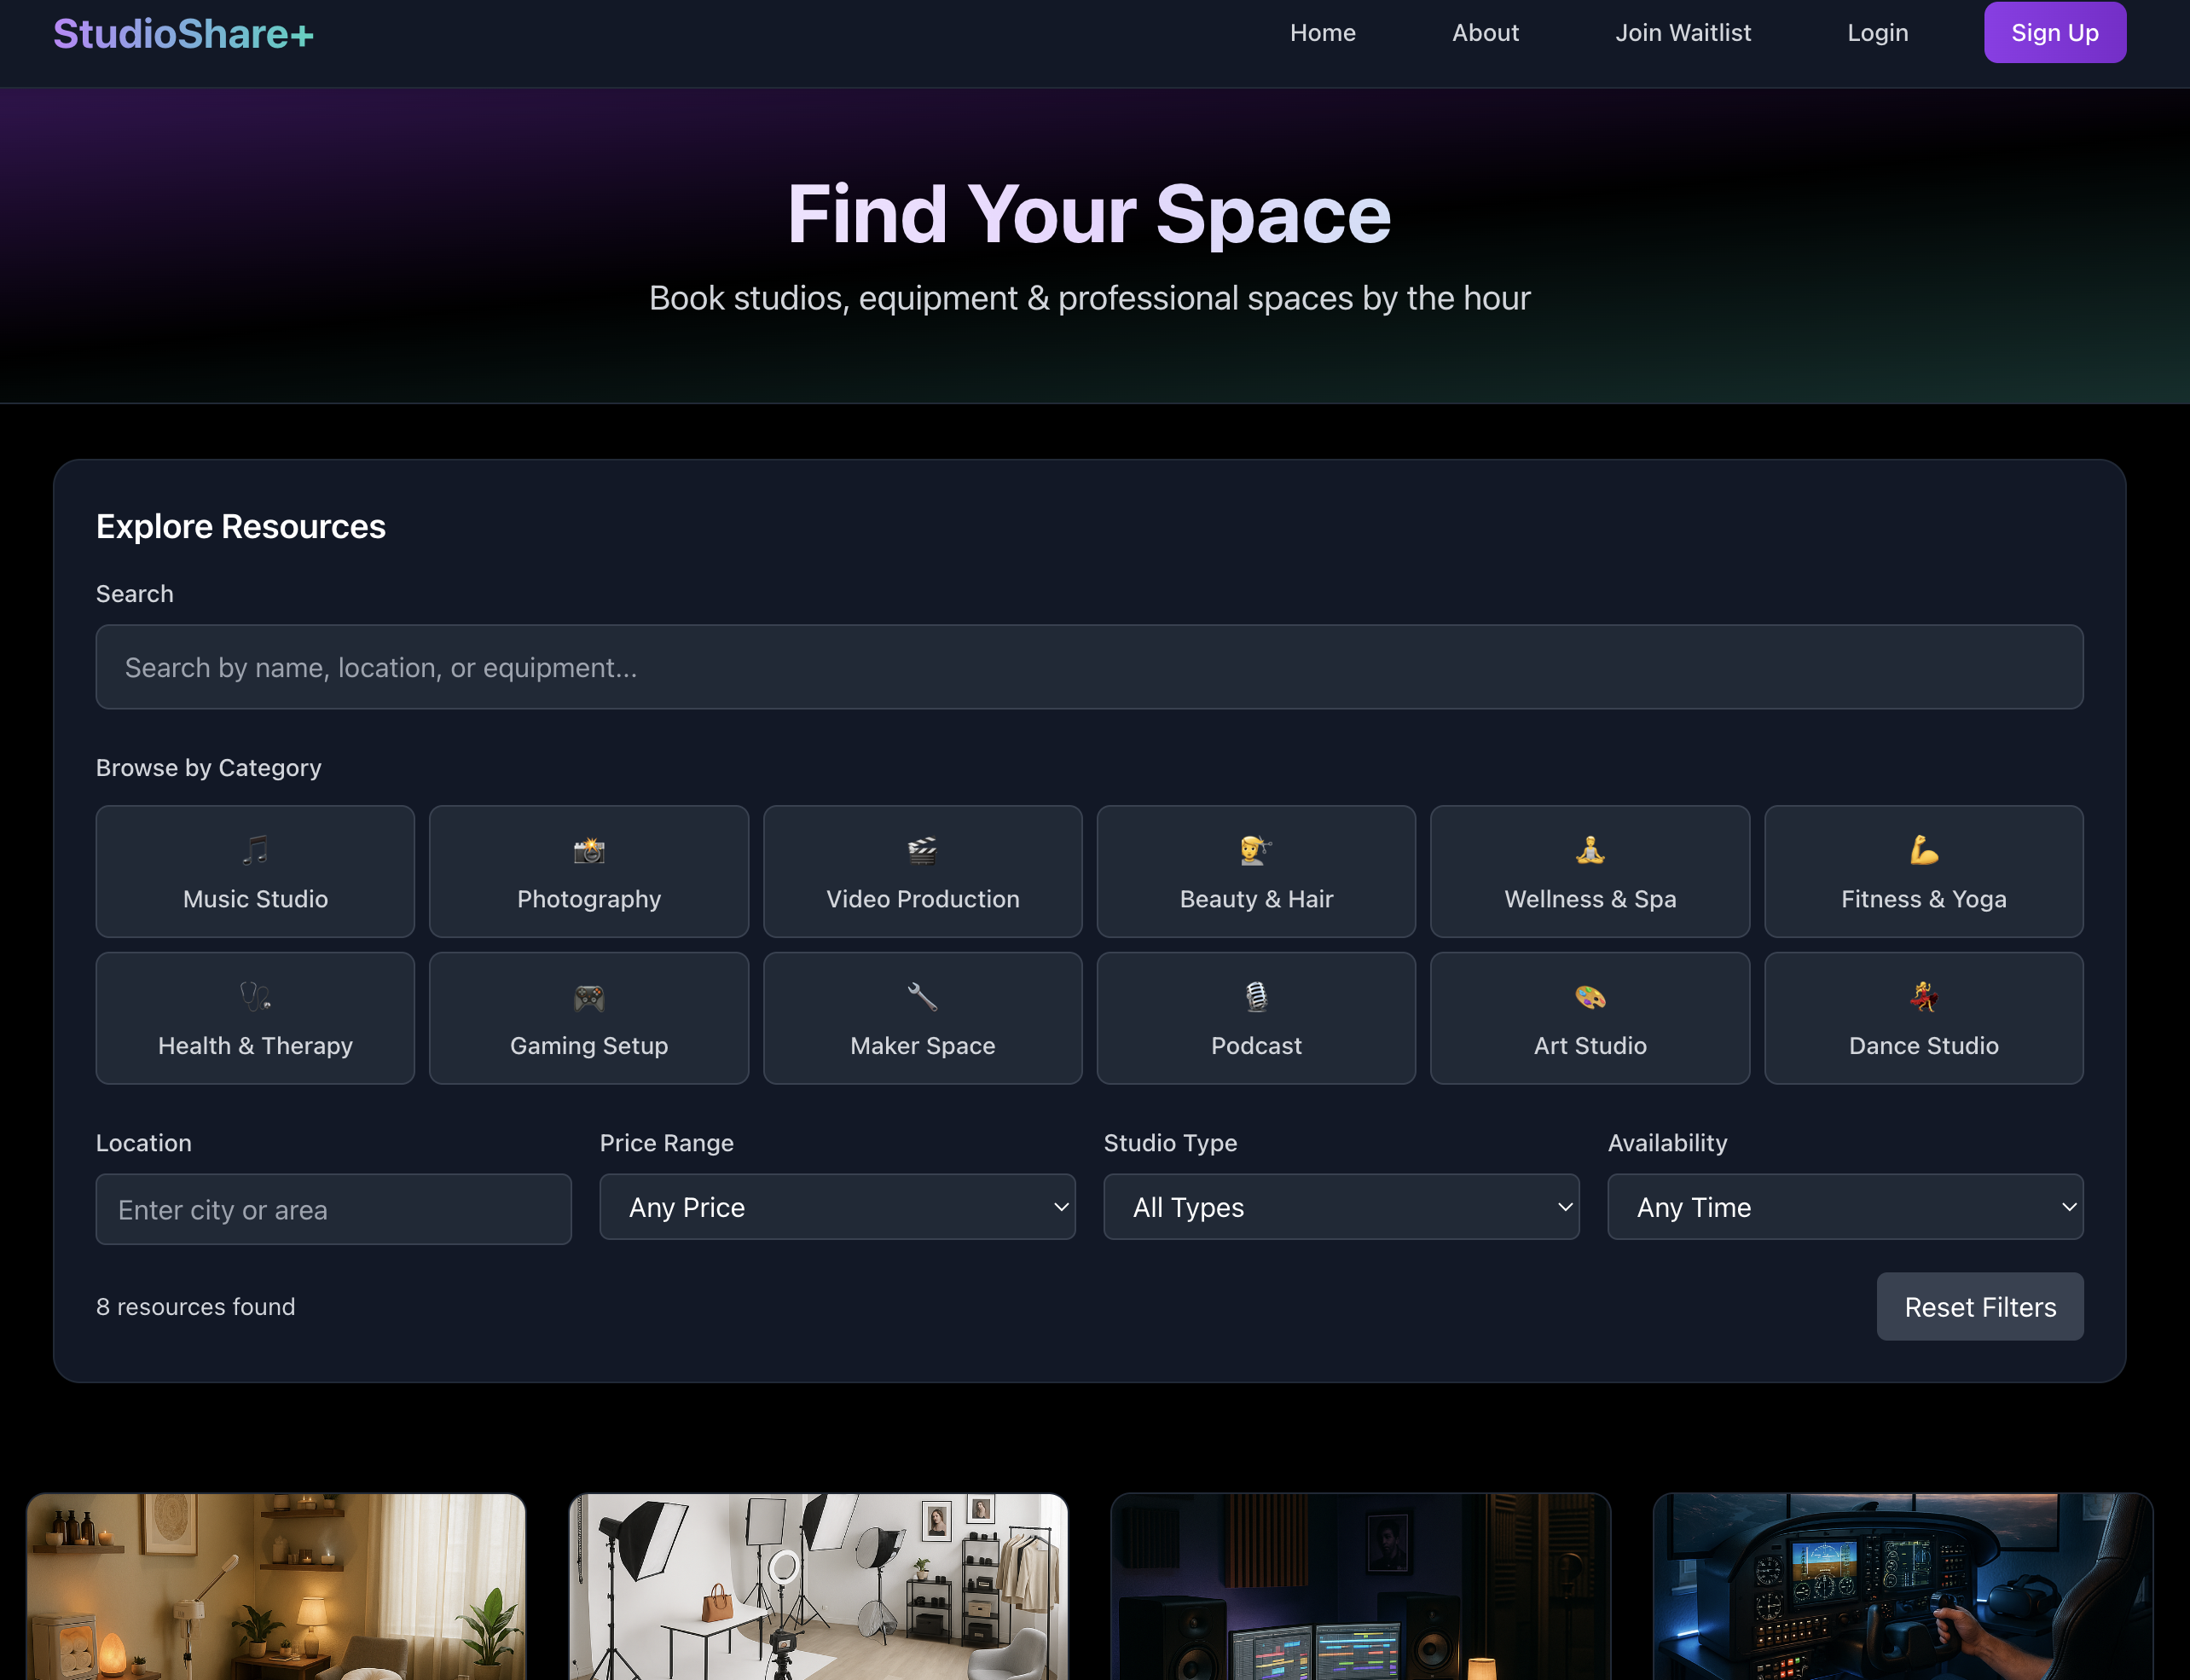Go to the About page
2190x1680 pixels.
coord(1485,32)
